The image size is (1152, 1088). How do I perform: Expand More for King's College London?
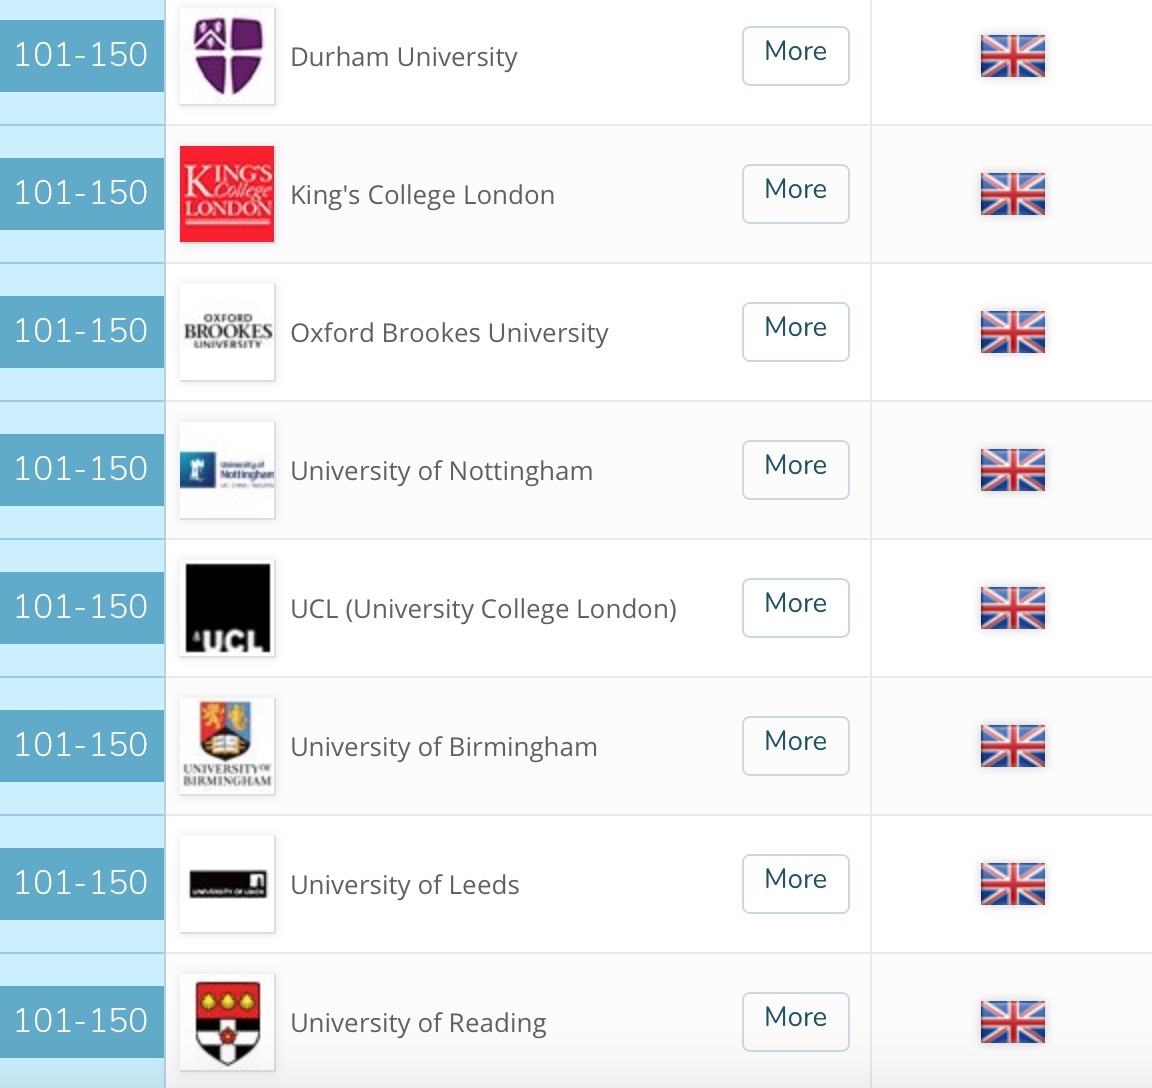click(795, 194)
